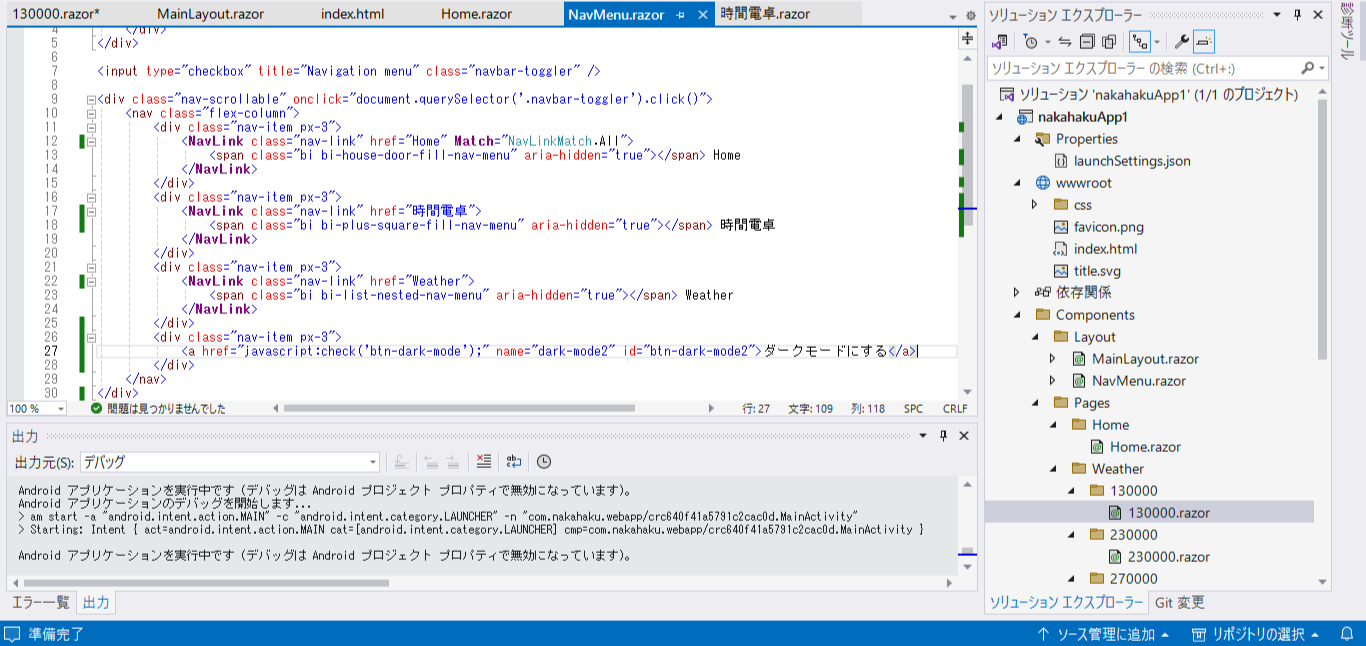Image resolution: width=1366 pixels, height=646 pixels.
Task: Toggle word wrap in output window
Action: point(513,461)
